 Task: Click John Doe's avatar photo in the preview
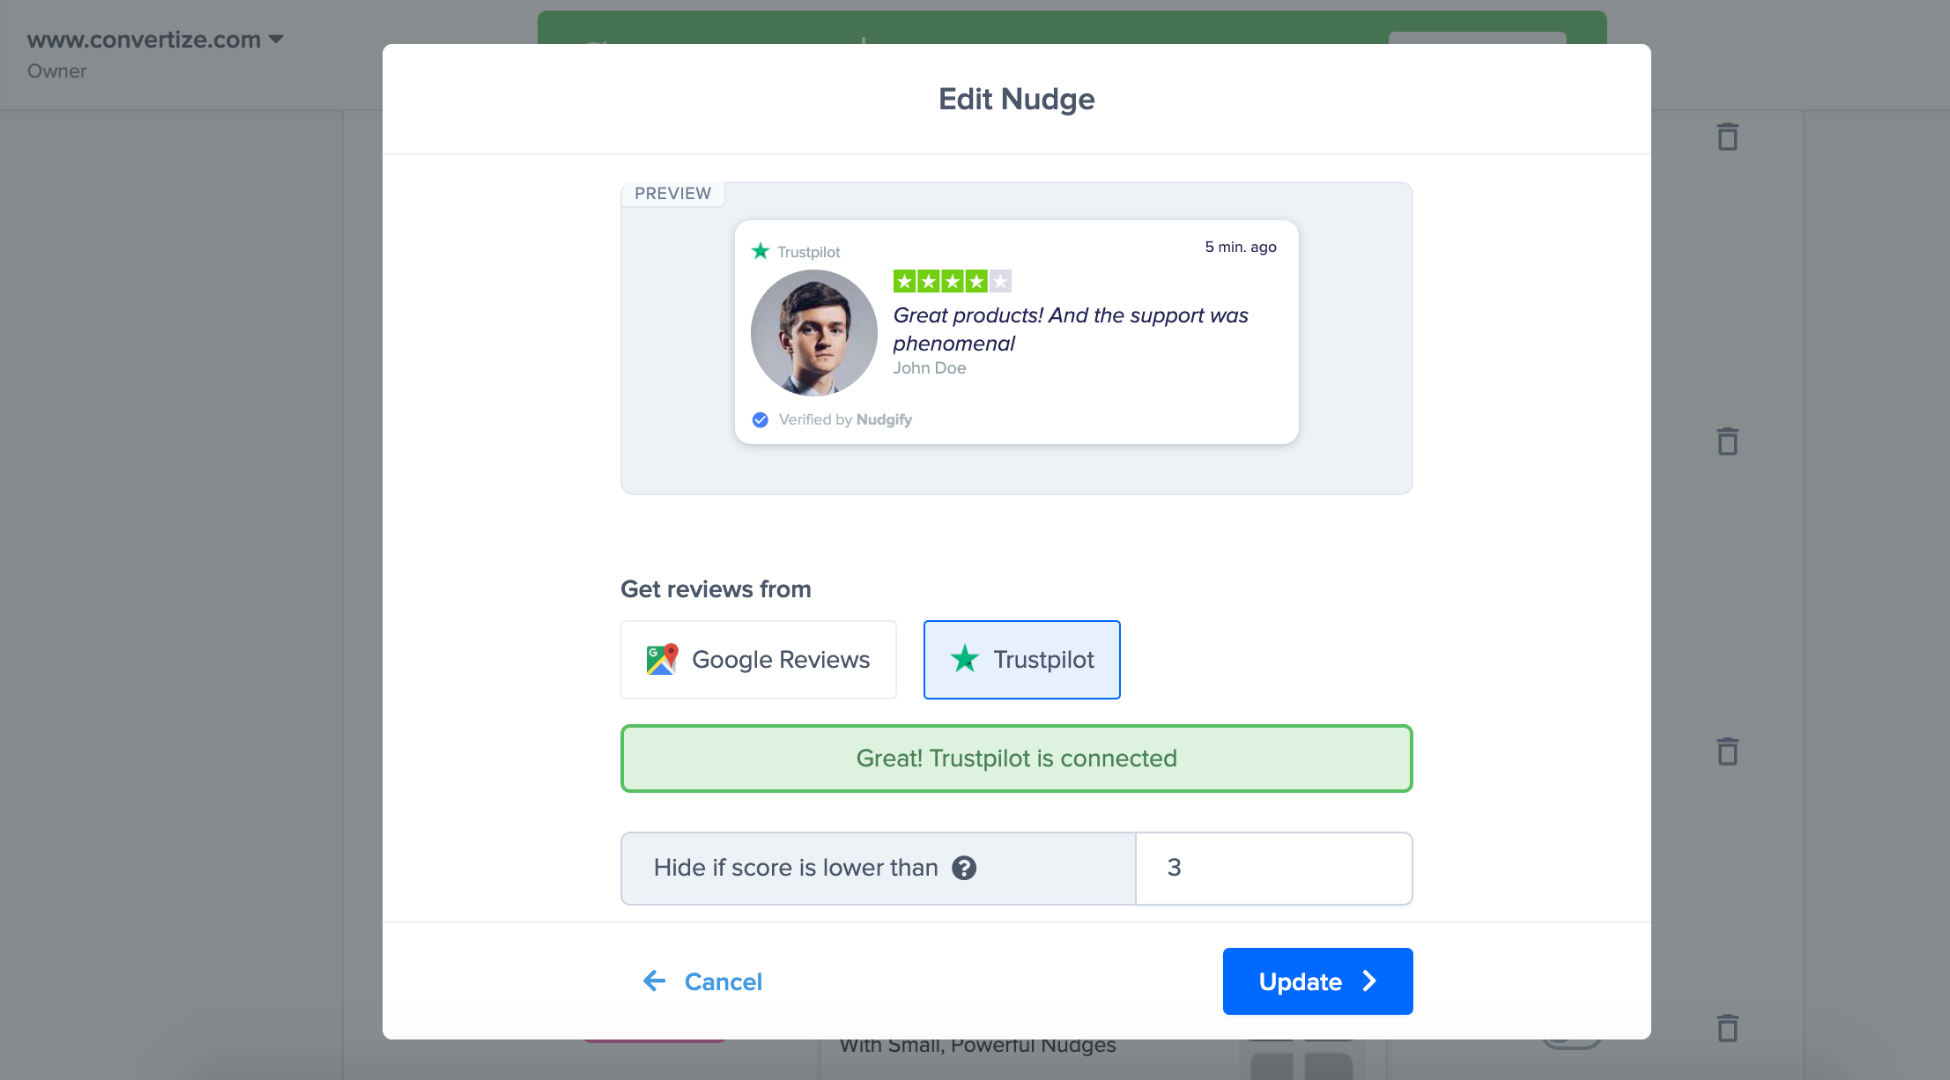coord(814,333)
